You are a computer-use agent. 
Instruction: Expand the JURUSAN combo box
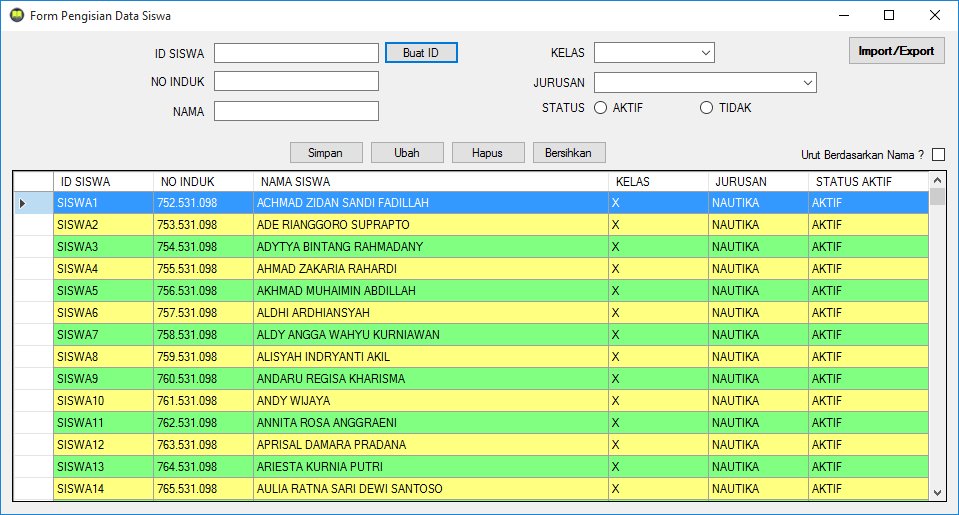point(806,82)
